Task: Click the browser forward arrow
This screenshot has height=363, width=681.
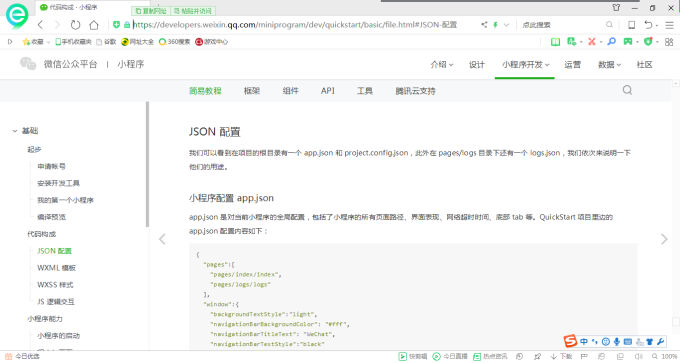Action: point(57,25)
